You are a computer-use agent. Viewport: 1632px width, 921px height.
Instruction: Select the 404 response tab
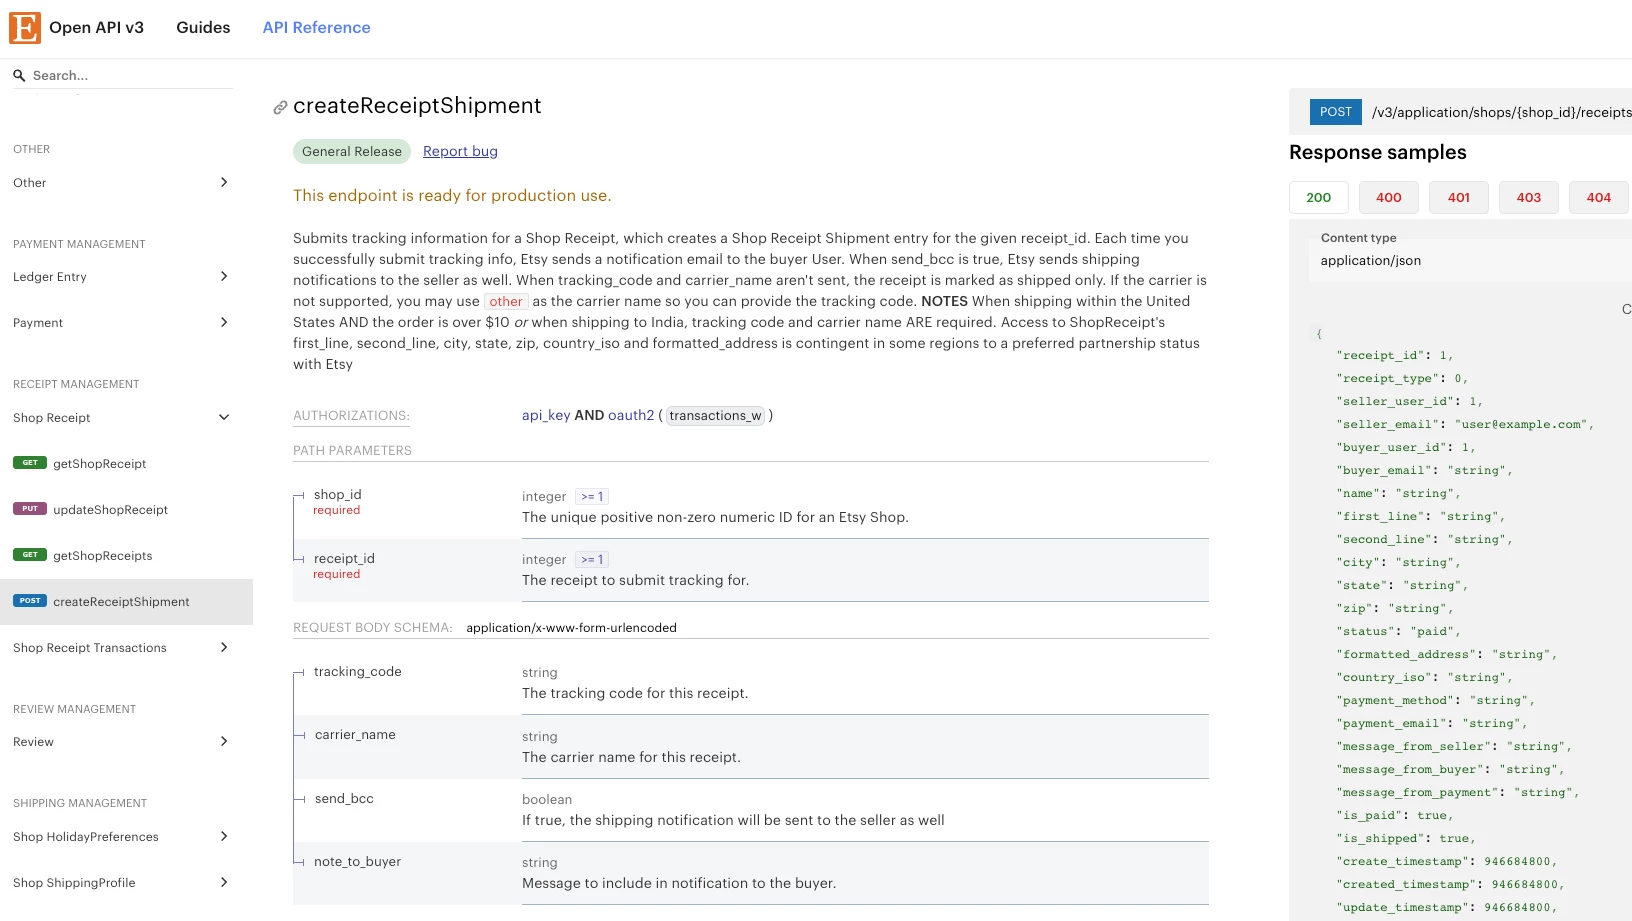(1599, 197)
